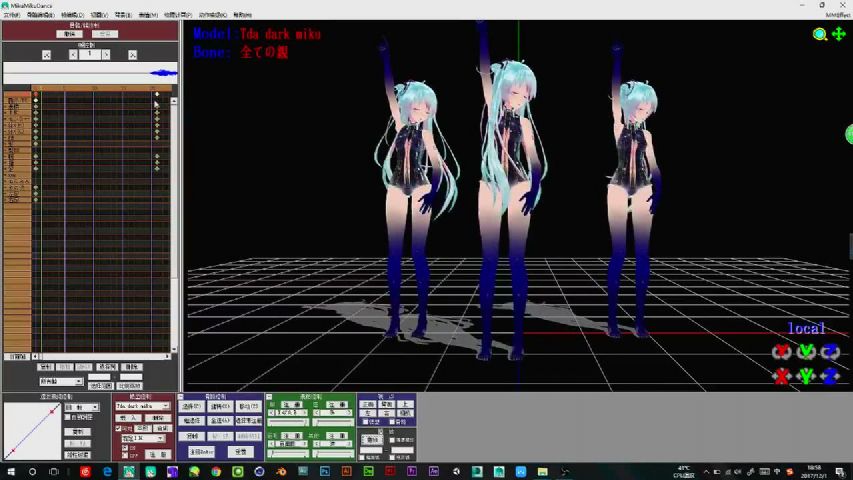Image resolution: width=853 pixels, height=480 pixels.
Task: Open Photoshop from the taskbar
Action: click(325, 471)
